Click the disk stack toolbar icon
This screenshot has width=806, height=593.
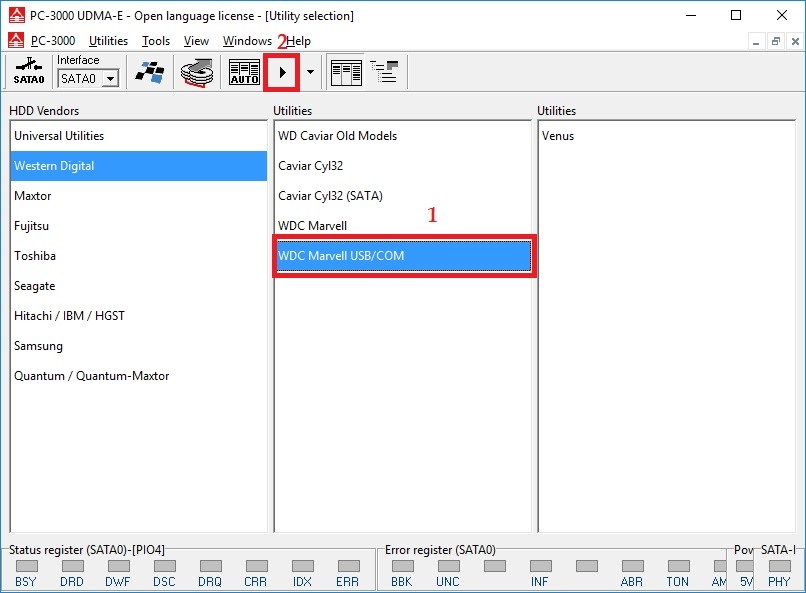[196, 72]
